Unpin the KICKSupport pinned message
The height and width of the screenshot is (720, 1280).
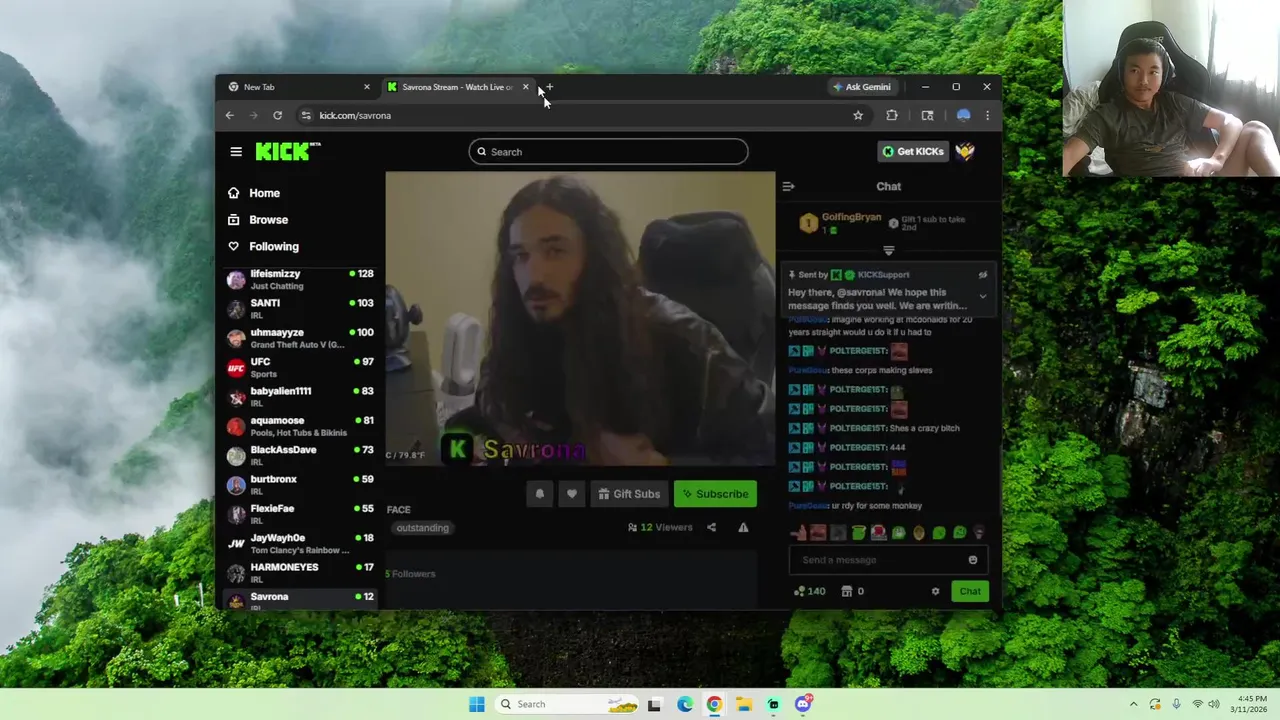tap(983, 275)
